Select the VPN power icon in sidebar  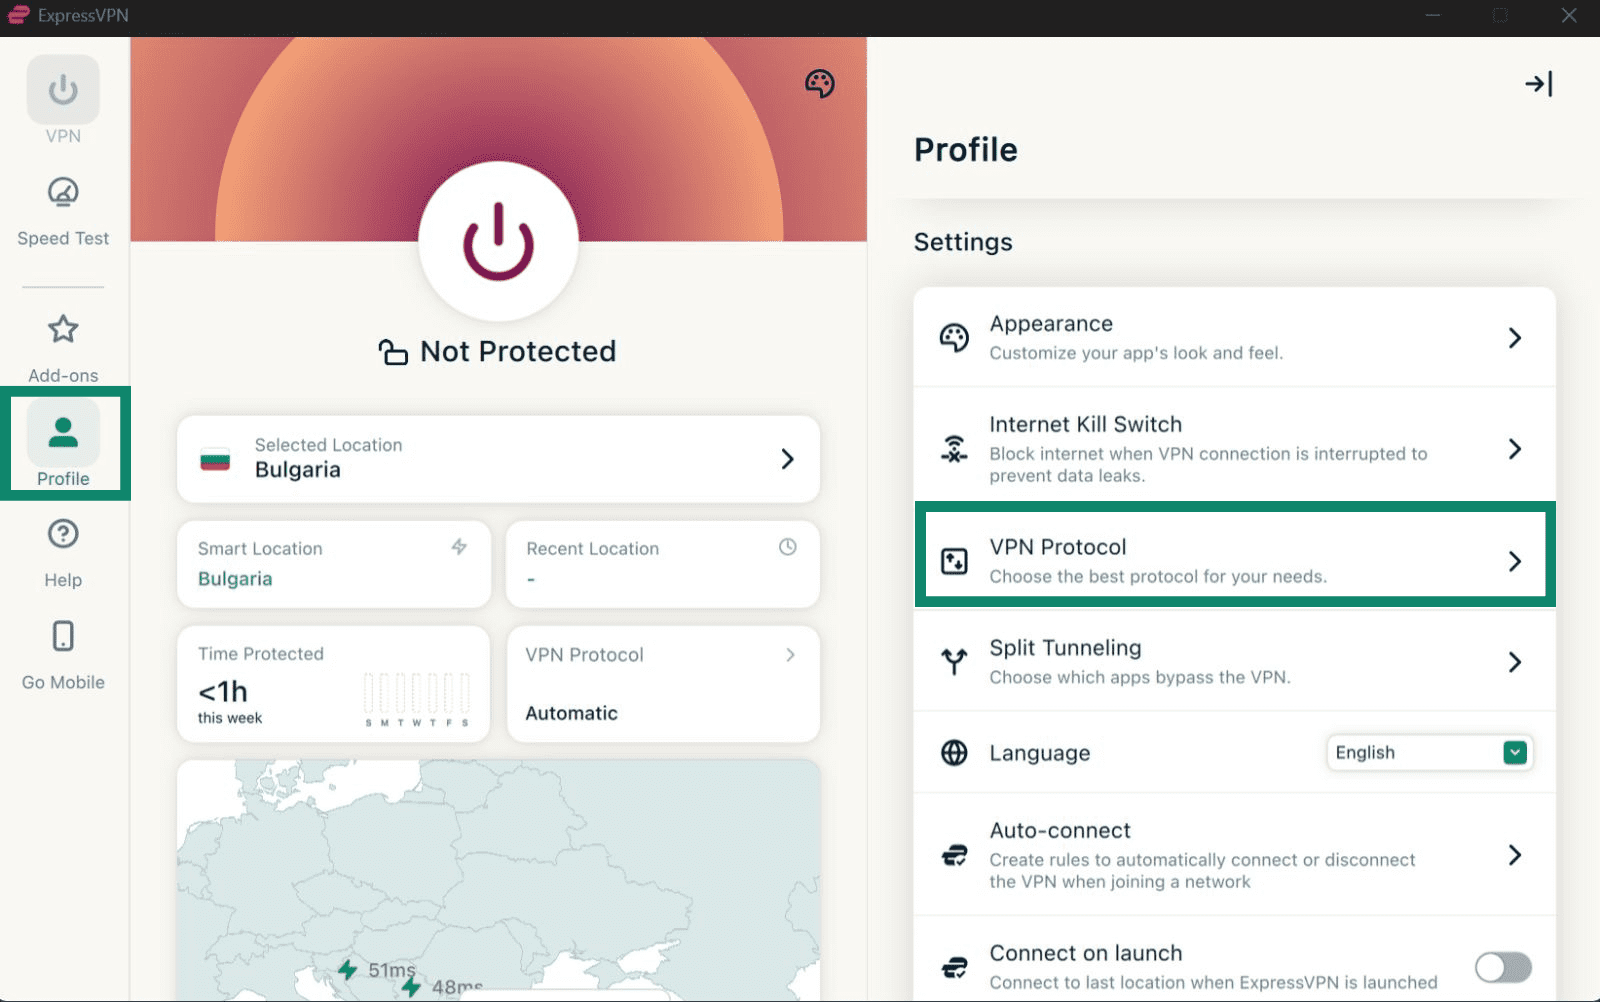pos(62,89)
